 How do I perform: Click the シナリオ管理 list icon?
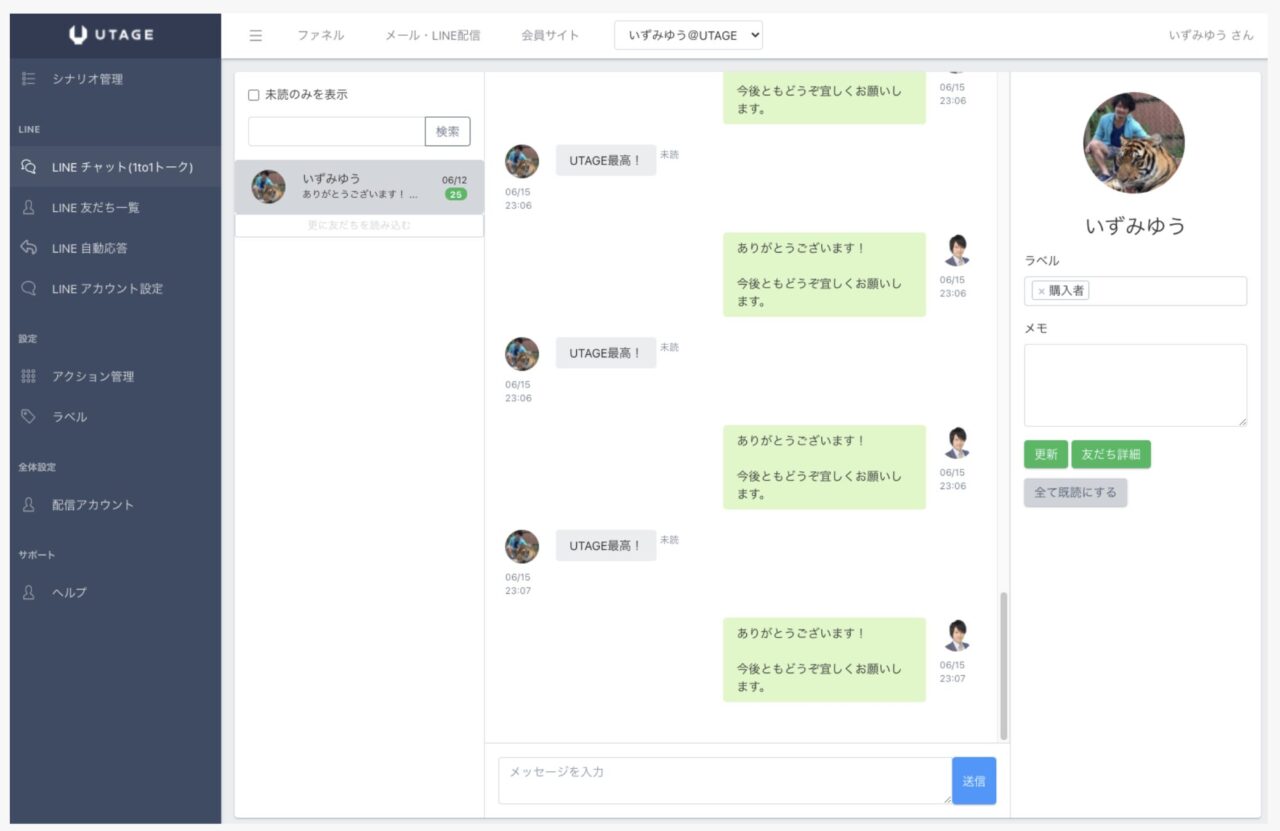pos(29,78)
